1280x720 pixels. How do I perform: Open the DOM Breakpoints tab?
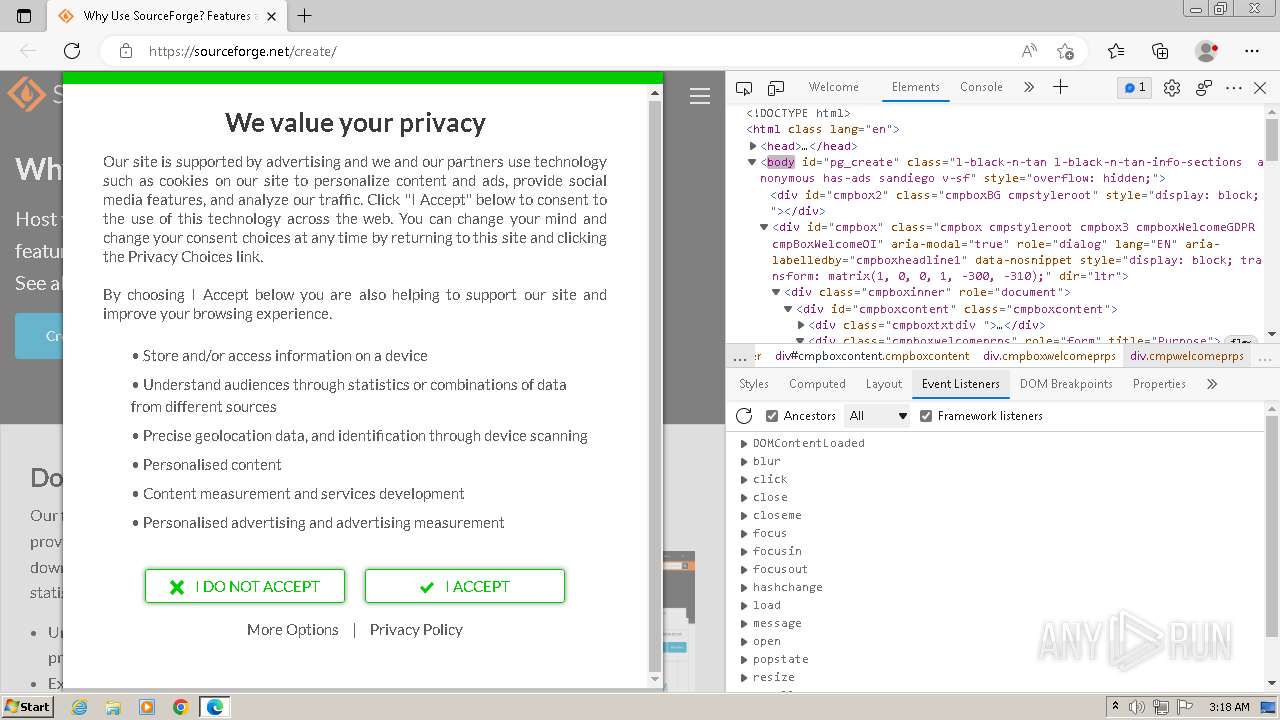click(x=1066, y=384)
